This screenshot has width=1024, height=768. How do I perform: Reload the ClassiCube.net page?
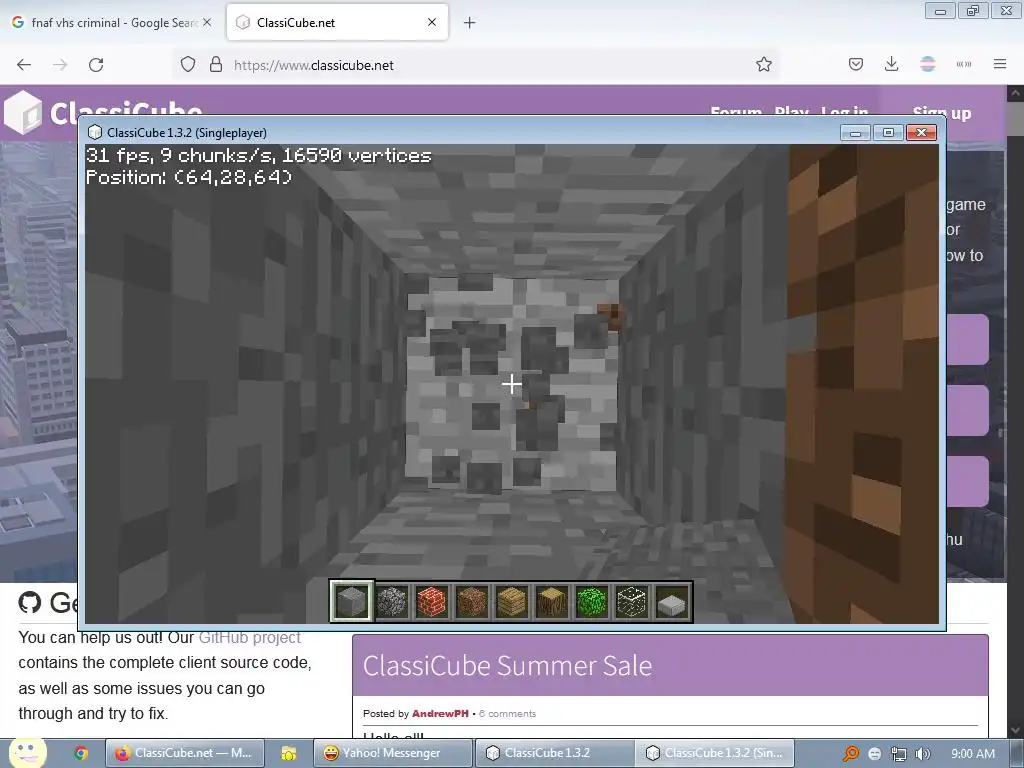click(x=96, y=65)
